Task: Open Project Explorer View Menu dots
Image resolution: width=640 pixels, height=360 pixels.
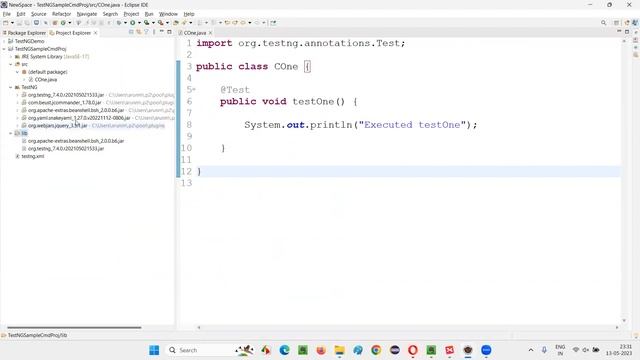Action: coord(154,32)
